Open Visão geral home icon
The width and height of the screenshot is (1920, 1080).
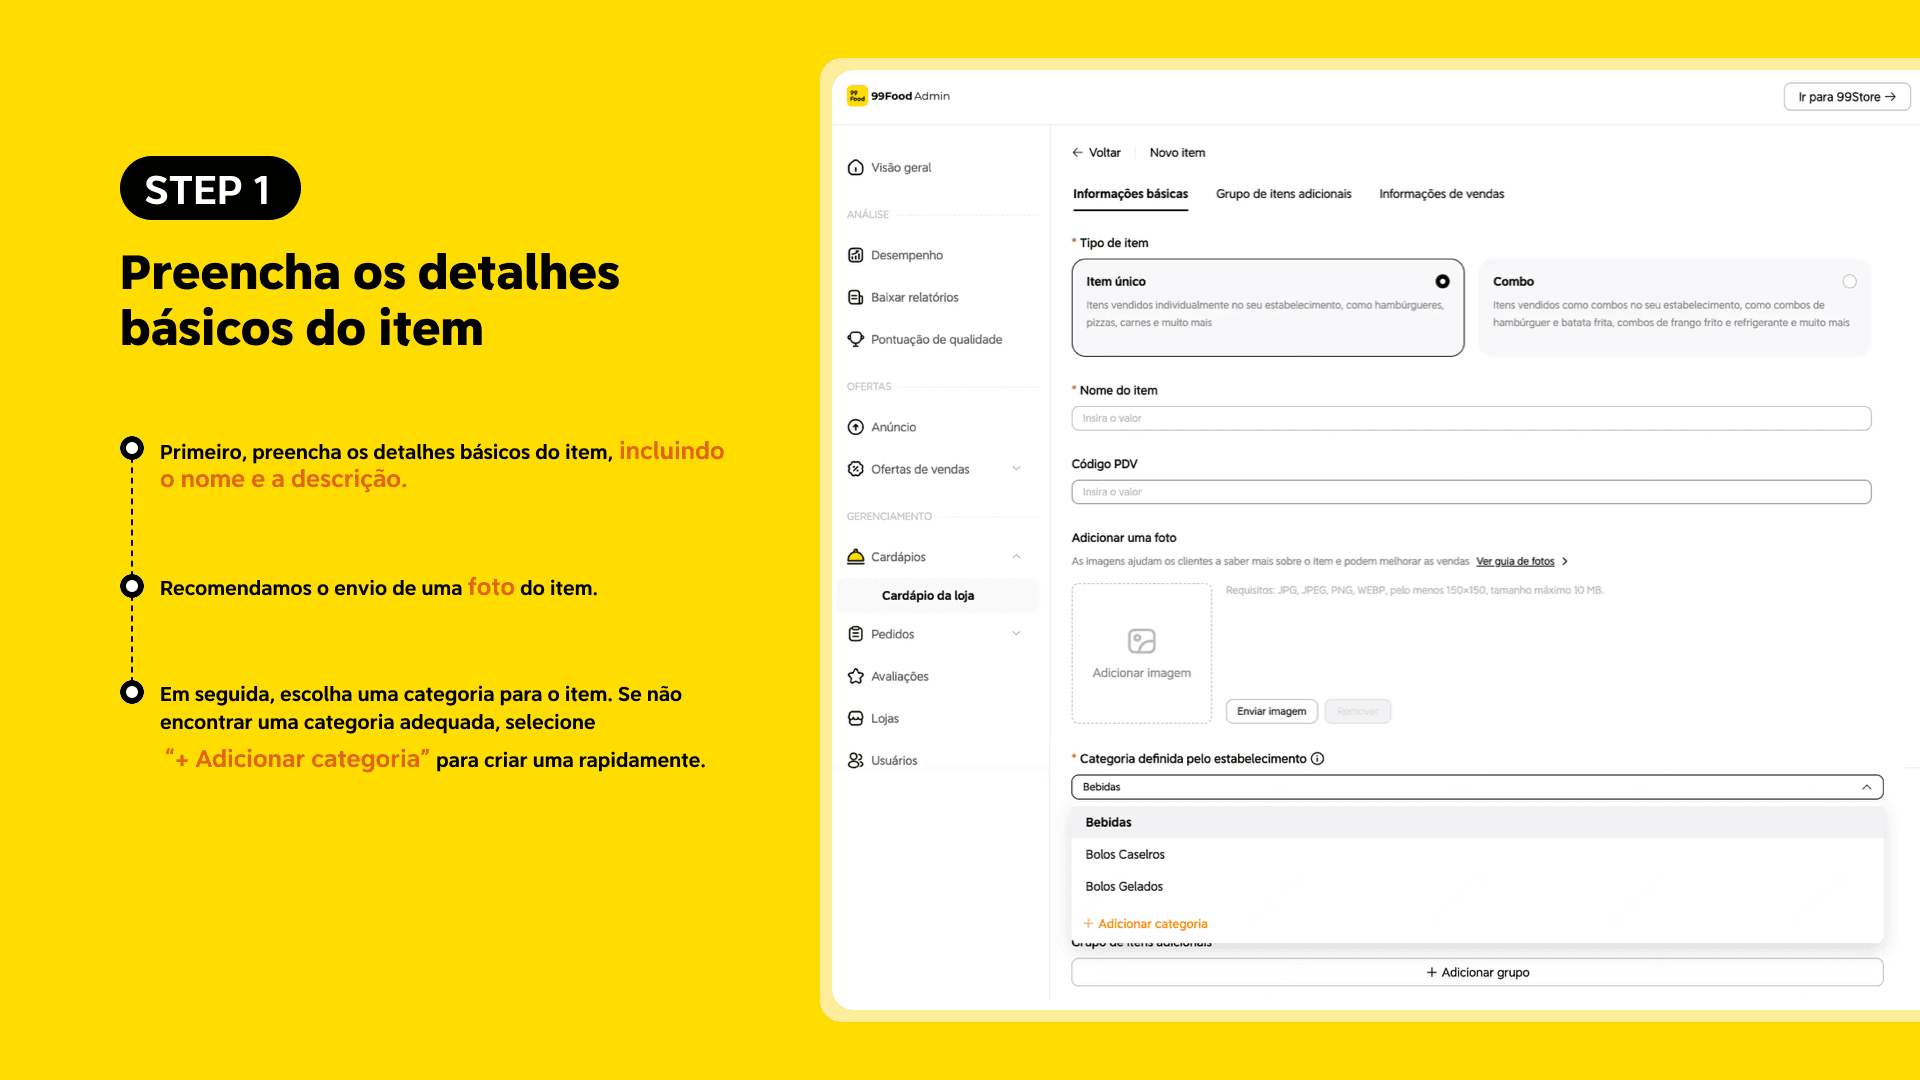pyautogui.click(x=856, y=168)
